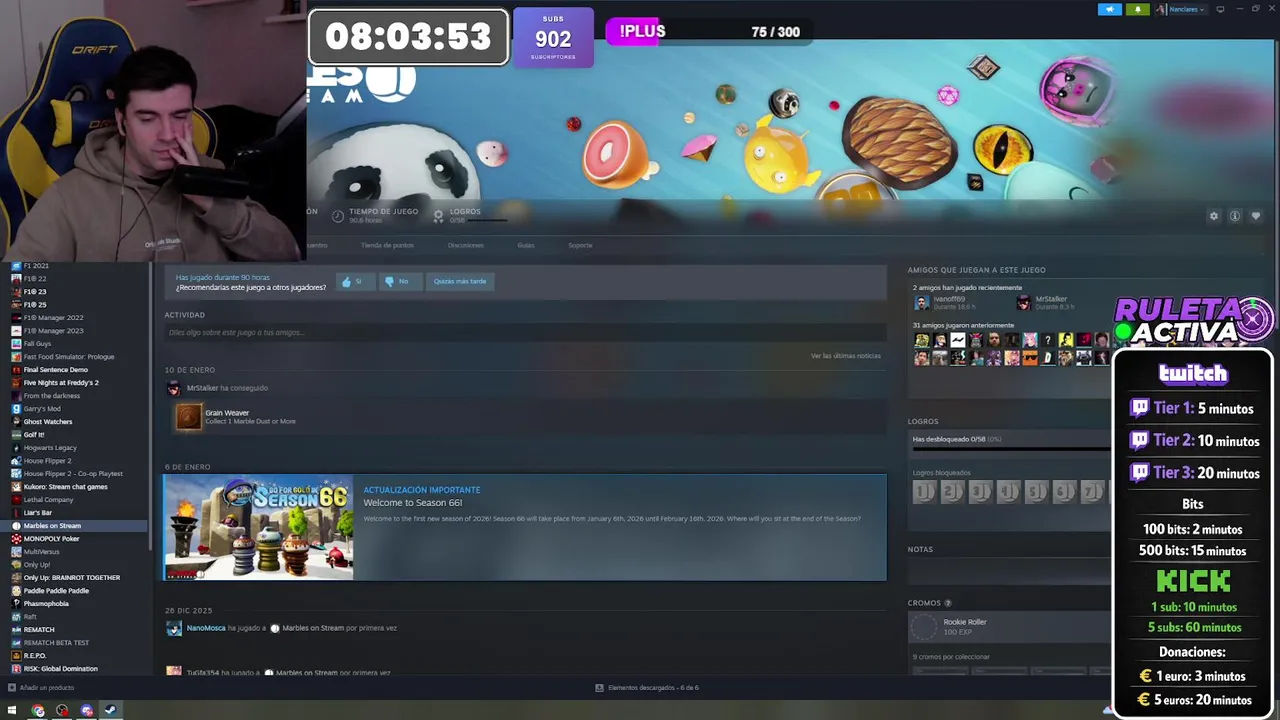This screenshot has width=1280, height=720.
Task: Open Elementos descargados downloads status
Action: pos(647,688)
